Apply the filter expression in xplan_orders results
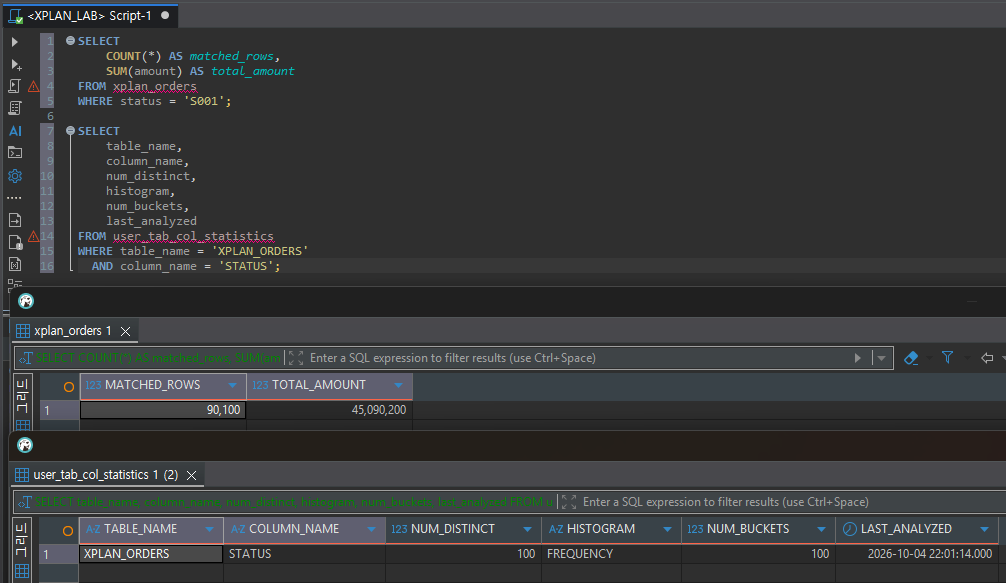1006x583 pixels. [x=858, y=358]
